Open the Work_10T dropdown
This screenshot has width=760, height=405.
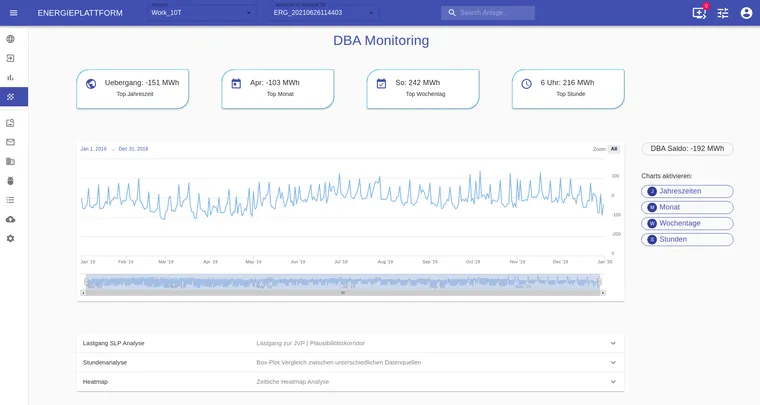click(201, 13)
